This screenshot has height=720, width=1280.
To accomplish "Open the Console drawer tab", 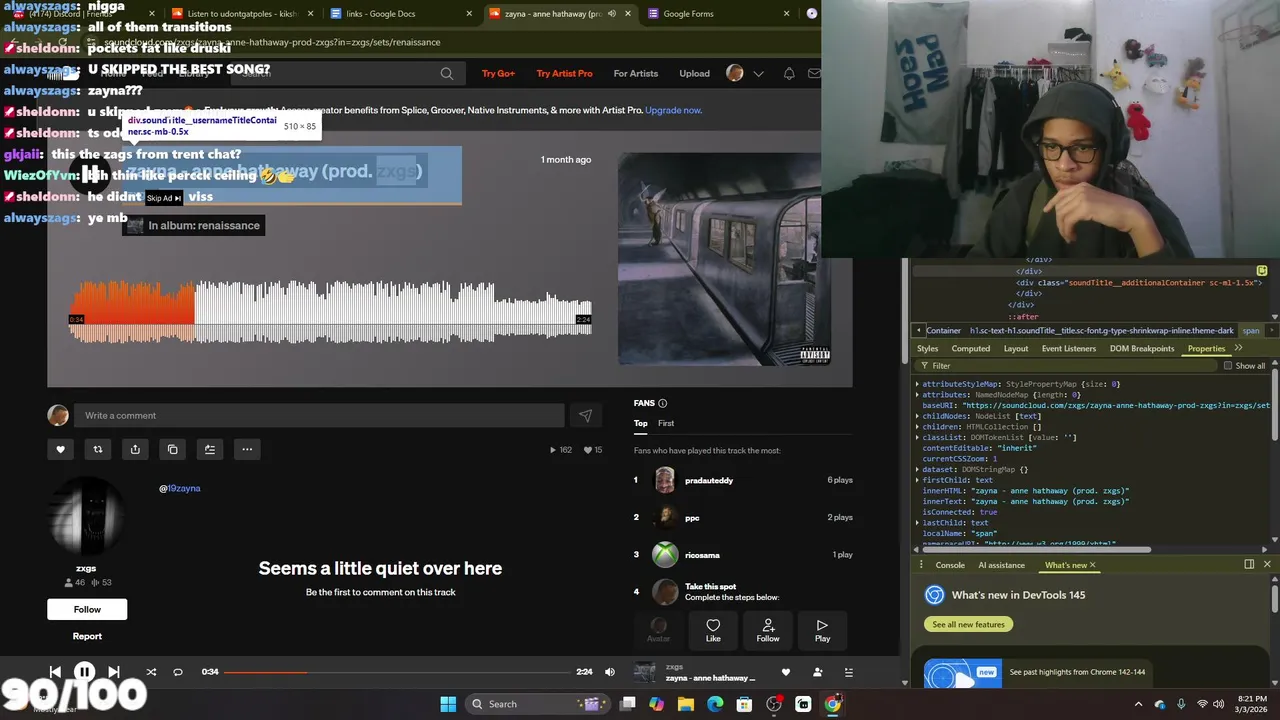I will pos(950,565).
